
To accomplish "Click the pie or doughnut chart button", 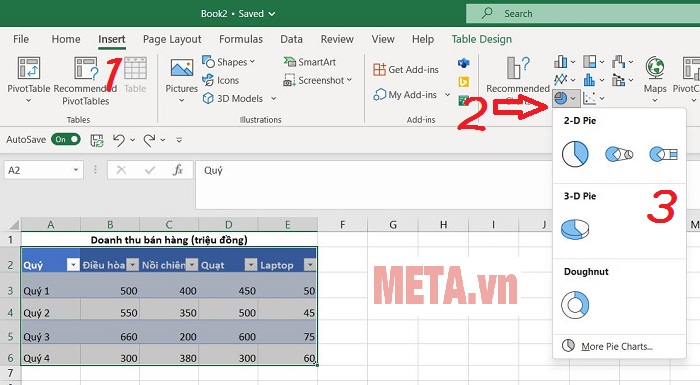I will point(566,98).
